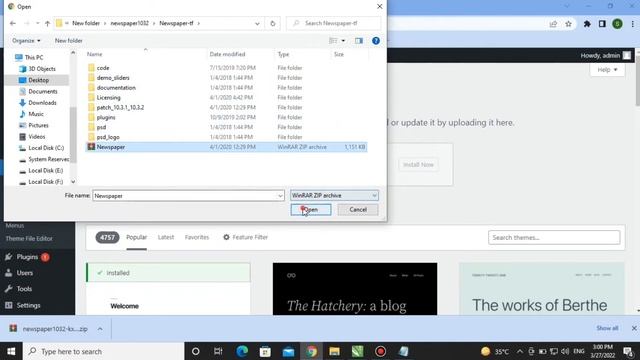Open Microsoft Edge from taskbar
The width and height of the screenshot is (640, 360).
[x=242, y=351]
